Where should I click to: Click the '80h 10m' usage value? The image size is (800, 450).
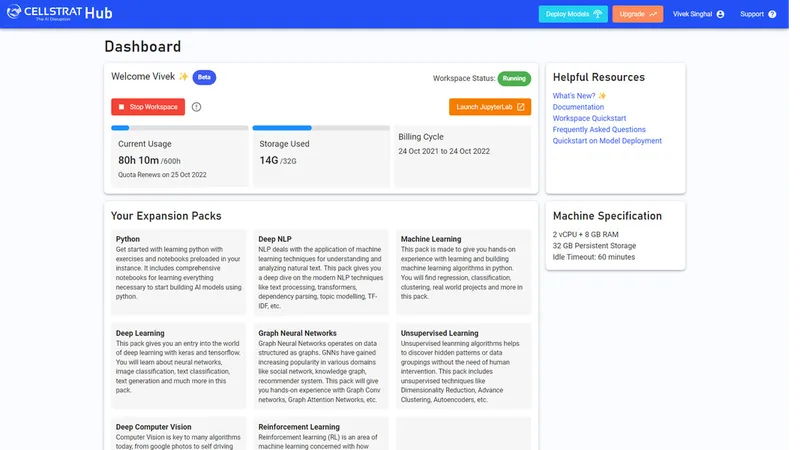click(x=138, y=160)
